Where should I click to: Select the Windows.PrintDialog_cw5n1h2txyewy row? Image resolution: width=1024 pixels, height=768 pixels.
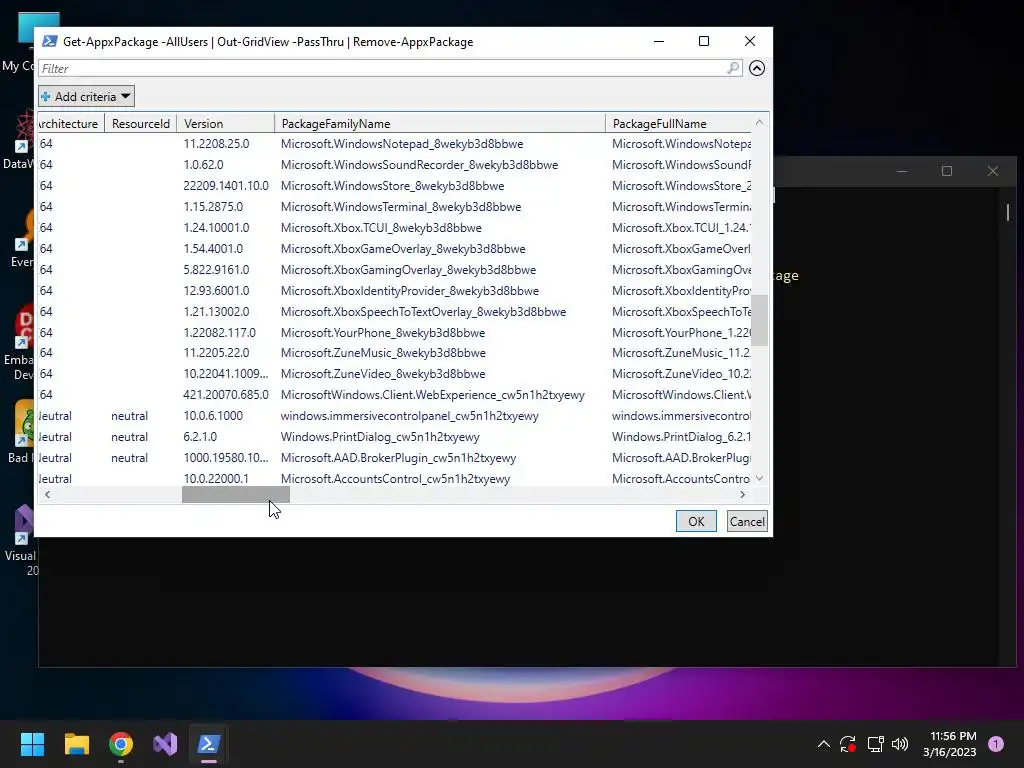tap(394, 436)
